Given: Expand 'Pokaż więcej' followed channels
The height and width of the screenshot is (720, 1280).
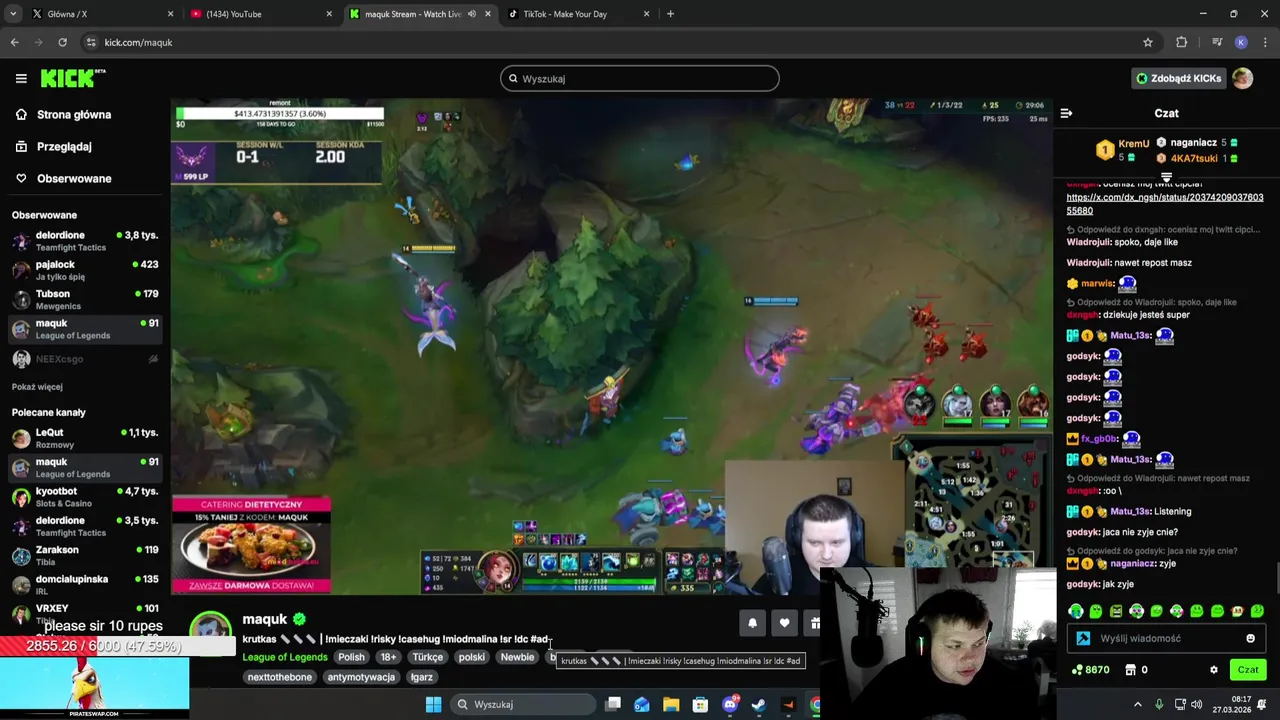Looking at the screenshot, I should (37, 387).
